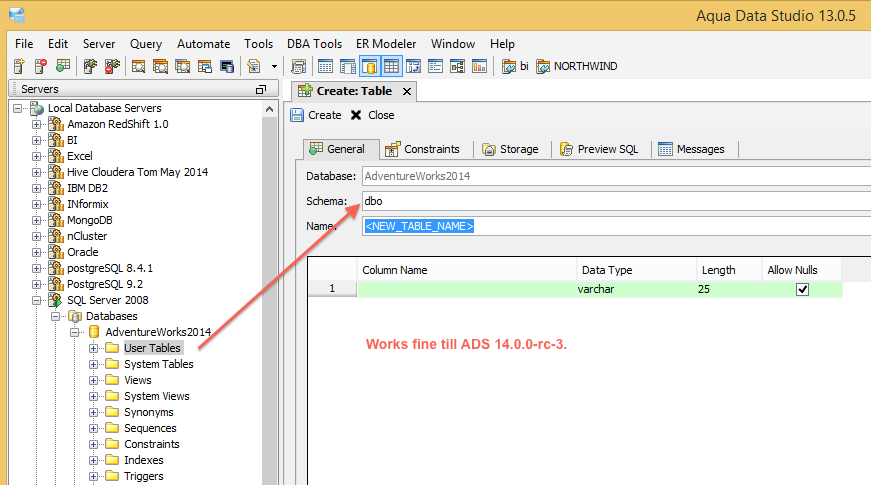Screen dimensions: 871x485
Task: Open the Window menu
Action: click(x=453, y=44)
